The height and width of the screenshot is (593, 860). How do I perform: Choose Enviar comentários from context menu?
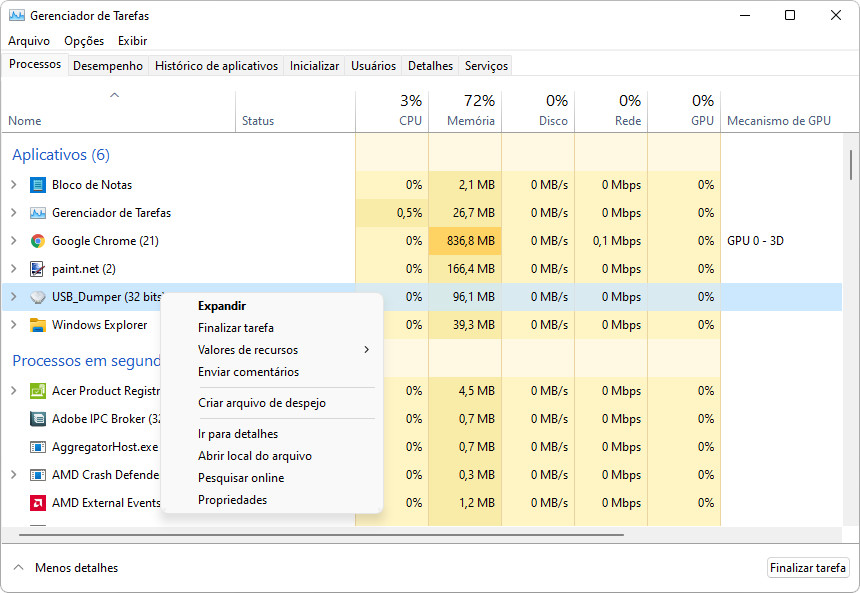[x=272, y=371]
